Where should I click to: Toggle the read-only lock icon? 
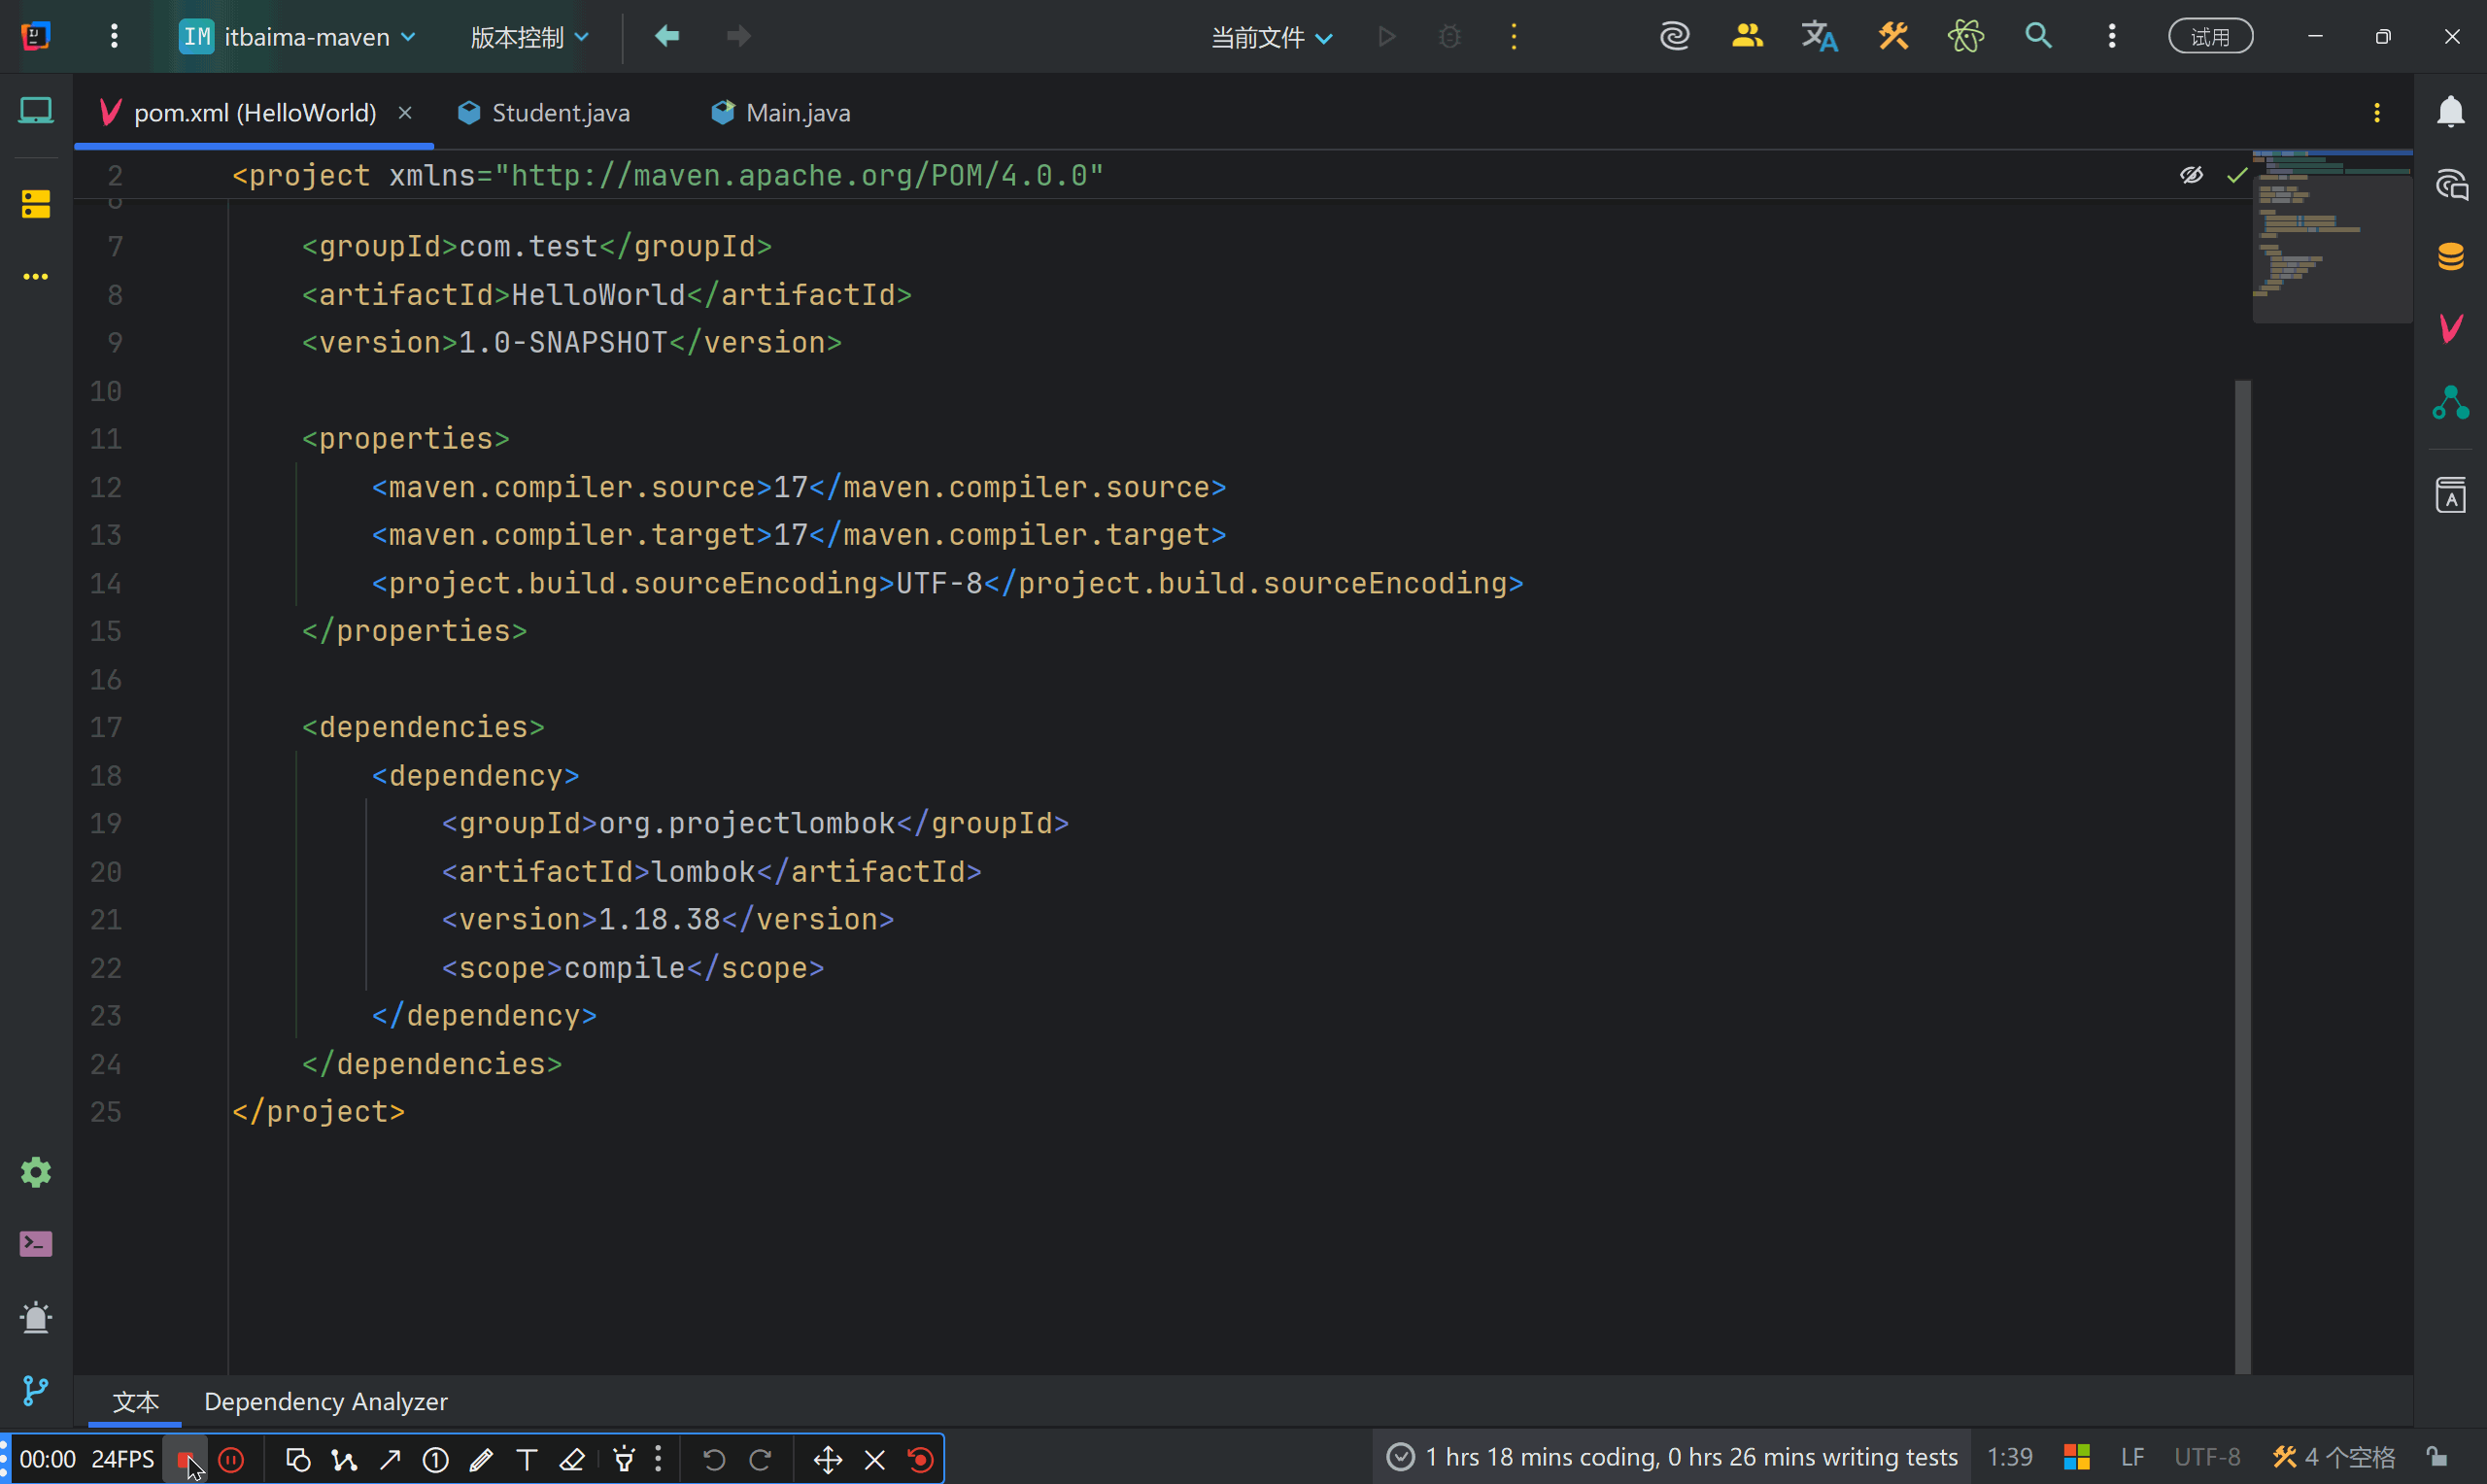[x=2437, y=1457]
